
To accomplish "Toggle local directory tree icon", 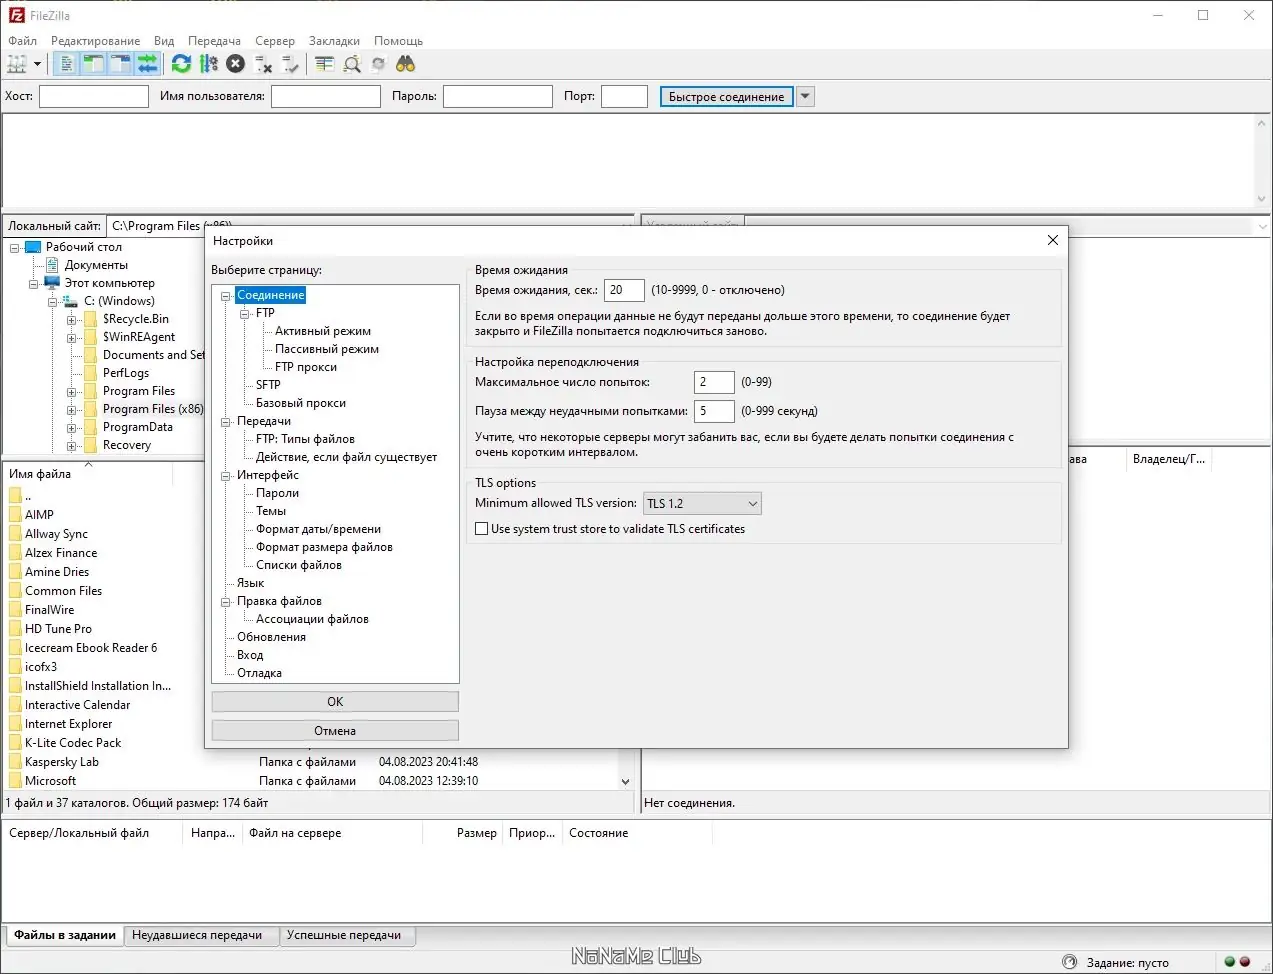I will click(x=93, y=64).
